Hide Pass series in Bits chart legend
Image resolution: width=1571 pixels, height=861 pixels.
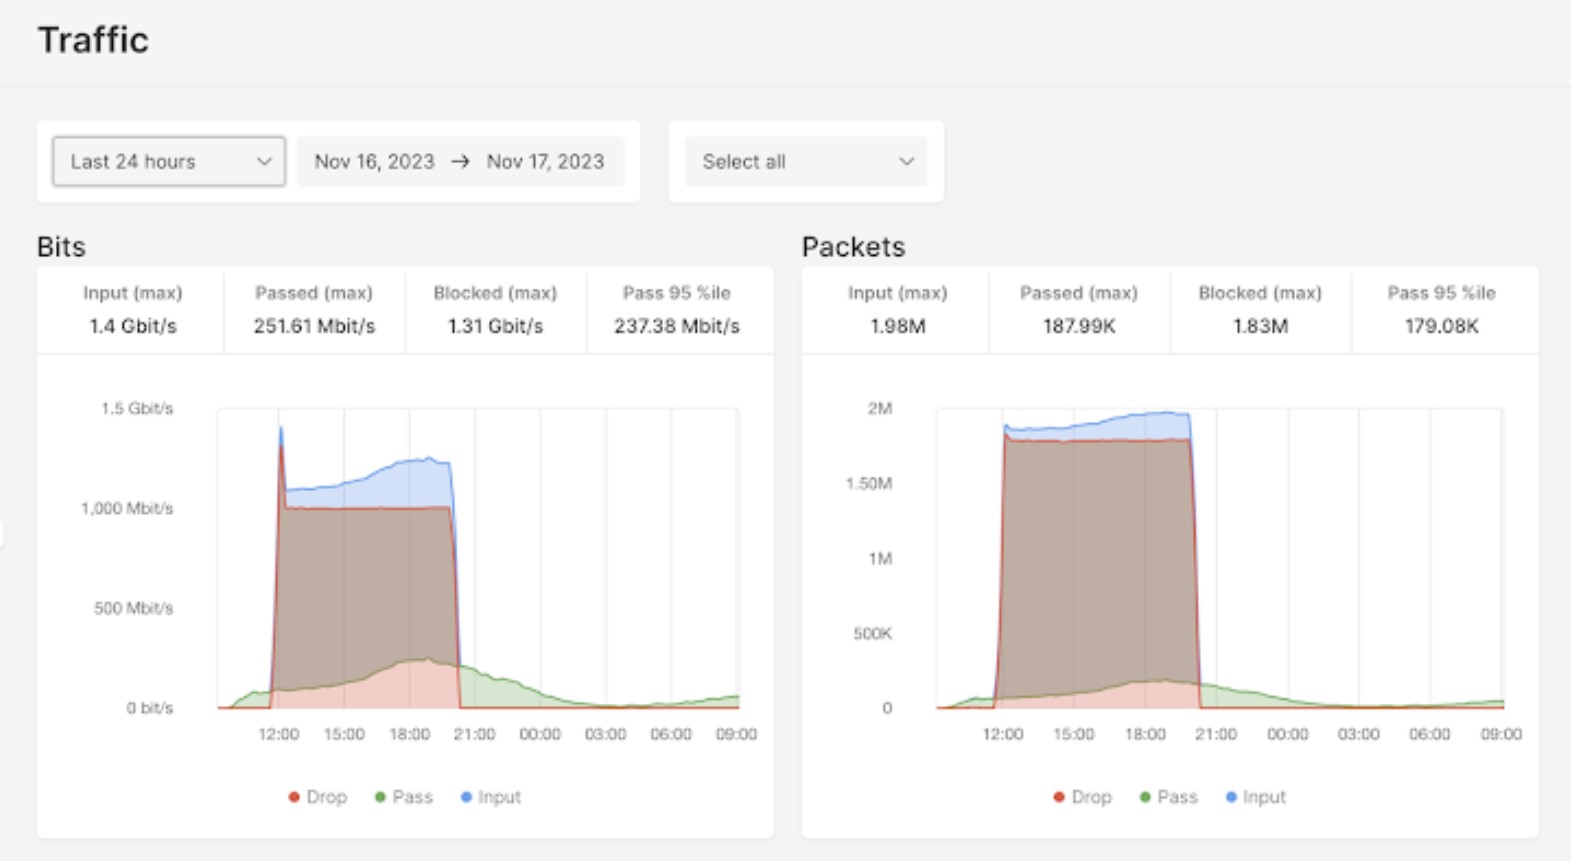[404, 797]
